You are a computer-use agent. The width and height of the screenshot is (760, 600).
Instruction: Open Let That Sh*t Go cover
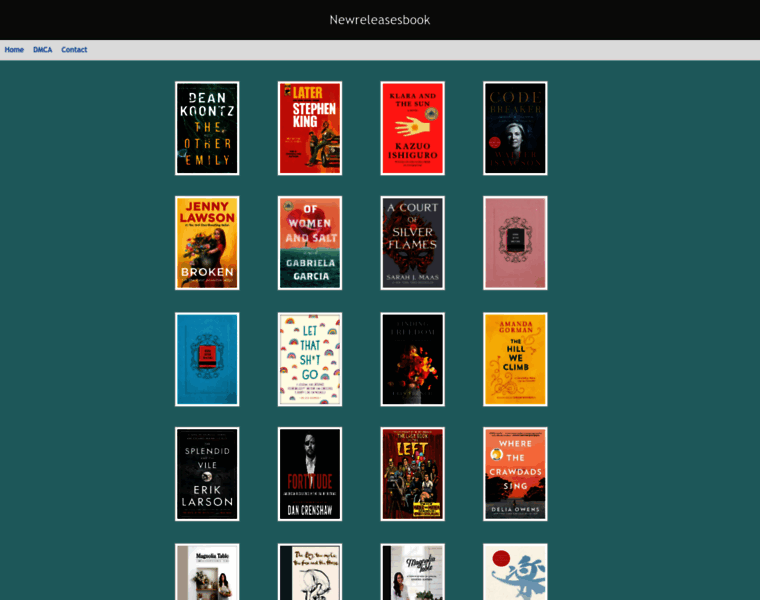point(310,359)
